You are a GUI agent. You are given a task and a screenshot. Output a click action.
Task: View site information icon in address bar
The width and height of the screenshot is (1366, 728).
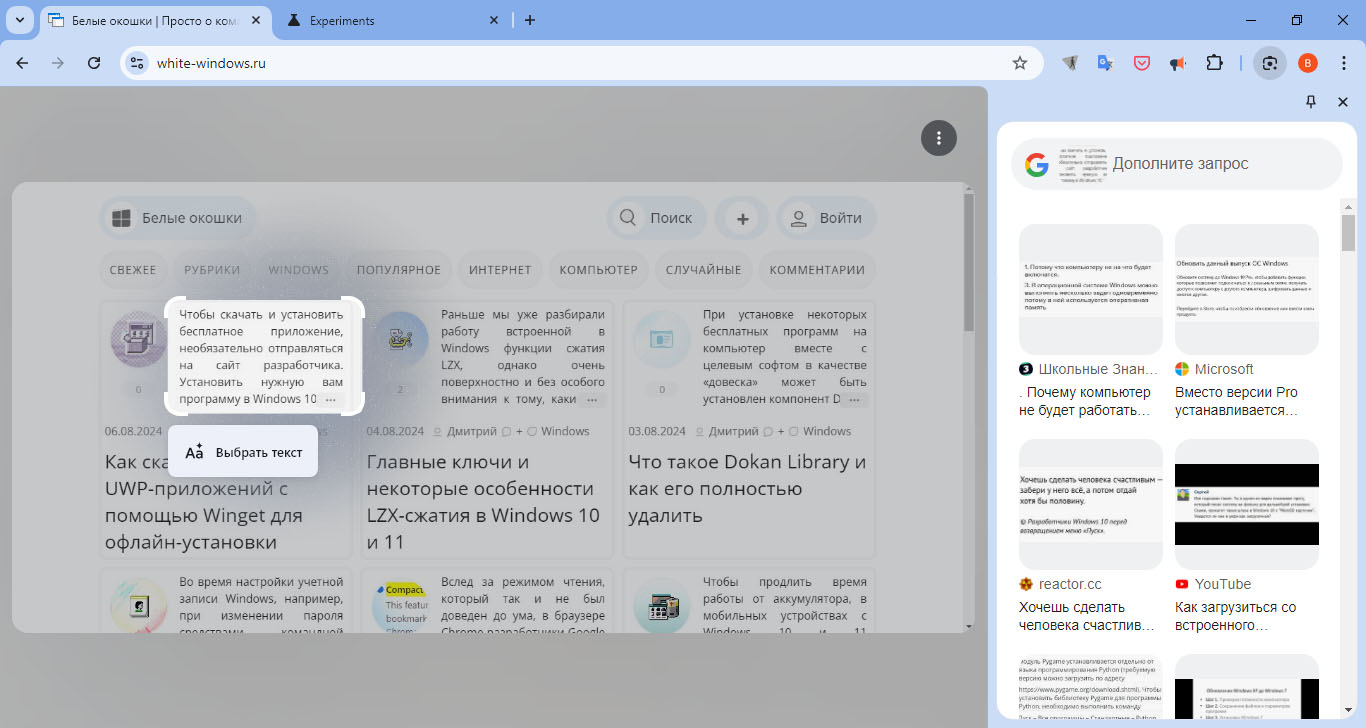(x=138, y=63)
